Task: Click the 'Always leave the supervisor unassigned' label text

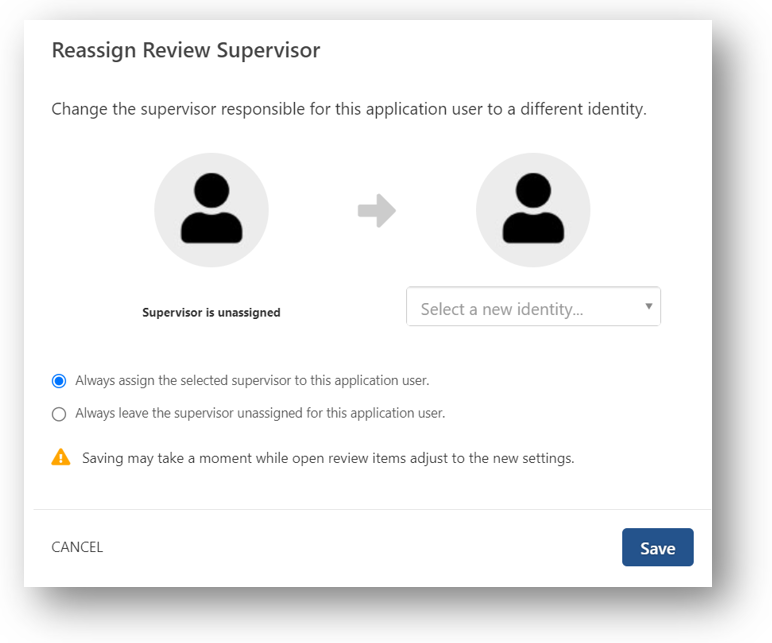Action: pyautogui.click(x=260, y=412)
